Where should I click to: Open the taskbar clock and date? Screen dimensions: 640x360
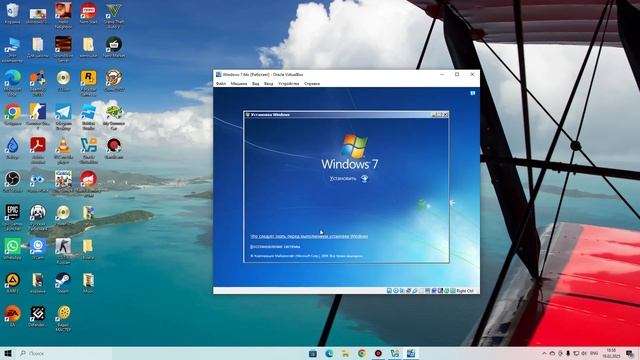[611, 353]
